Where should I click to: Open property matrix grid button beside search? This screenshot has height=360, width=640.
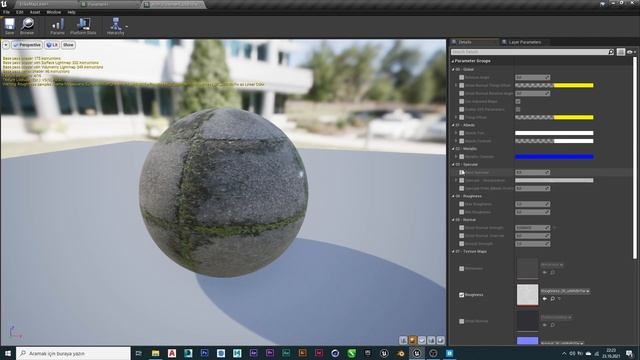620,52
